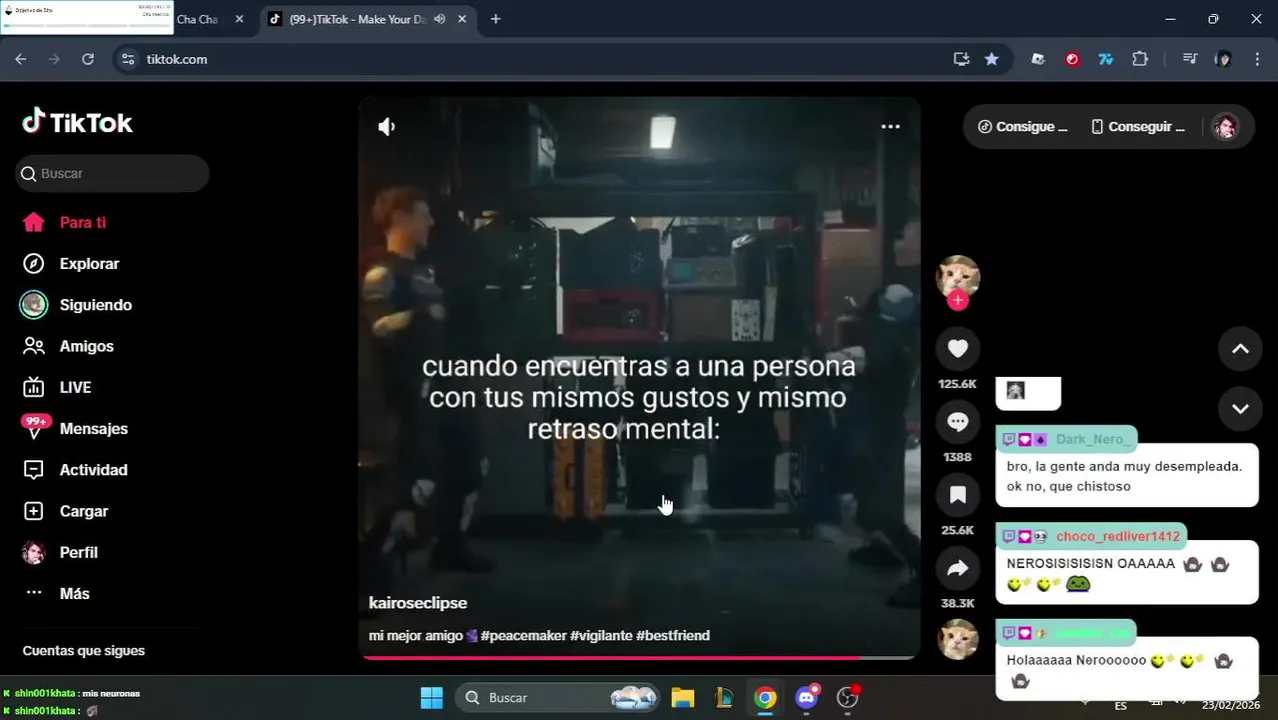This screenshot has height=720, width=1278.
Task: Open the kairoseclipse creator username
Action: 418,603
